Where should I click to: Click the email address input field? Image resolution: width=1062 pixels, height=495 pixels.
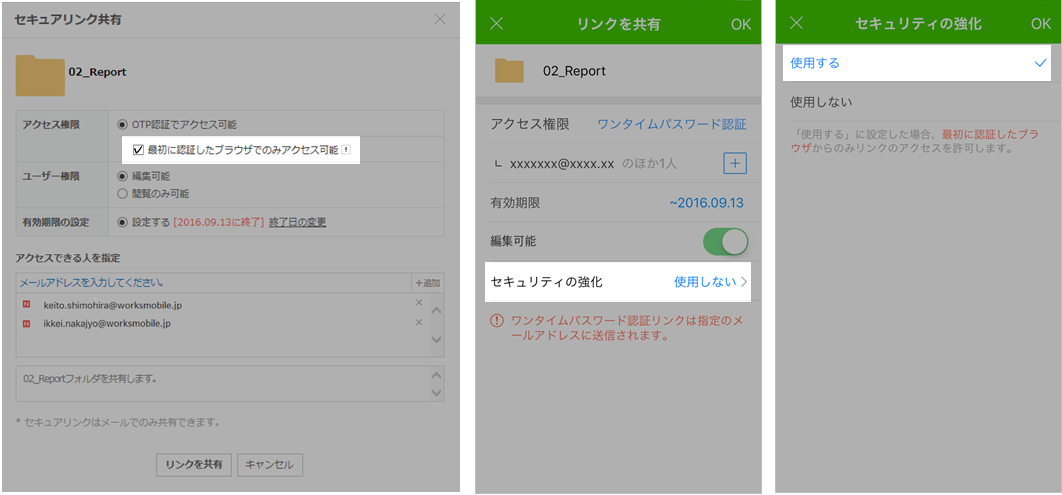(x=213, y=283)
